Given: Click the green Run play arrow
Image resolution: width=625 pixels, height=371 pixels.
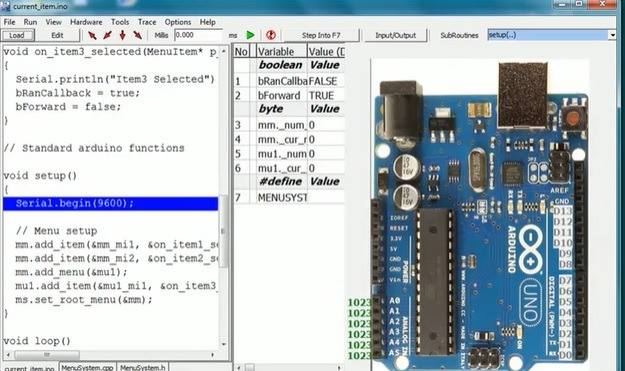Looking at the screenshot, I should [x=250, y=35].
